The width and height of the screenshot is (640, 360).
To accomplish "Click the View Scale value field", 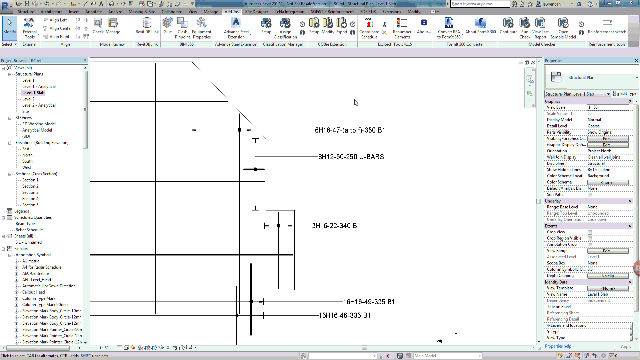I will [x=608, y=107].
